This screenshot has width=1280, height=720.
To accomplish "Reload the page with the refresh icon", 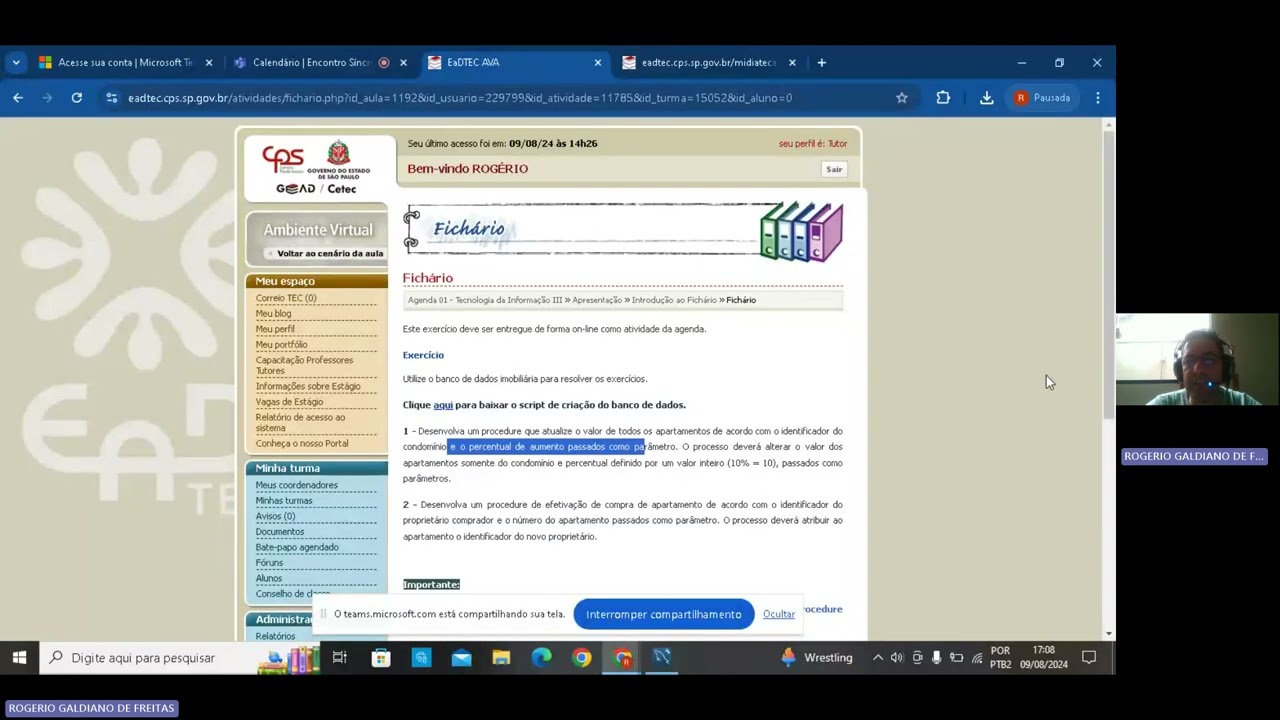I will [x=76, y=98].
